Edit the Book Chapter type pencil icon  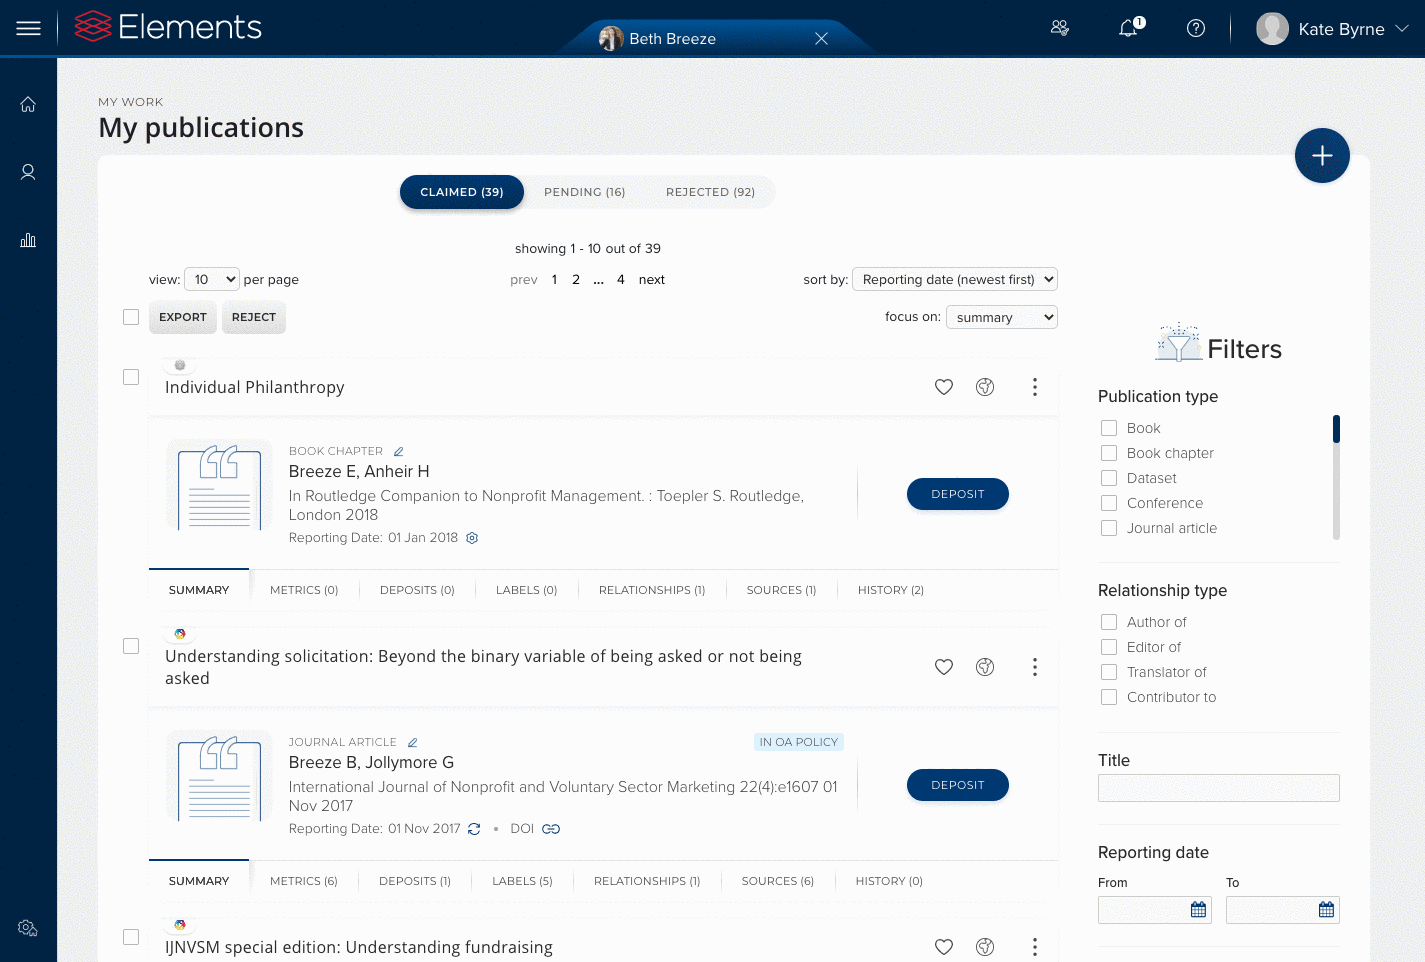[398, 451]
